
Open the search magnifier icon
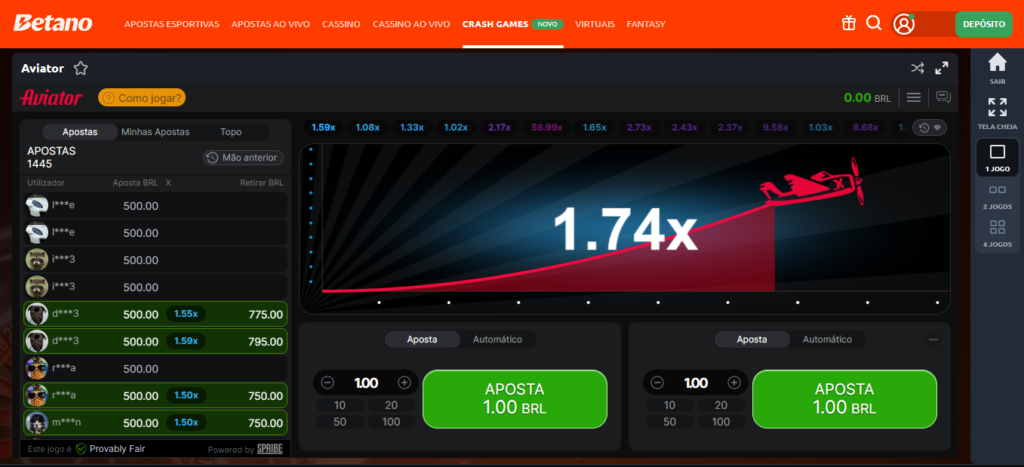[874, 24]
